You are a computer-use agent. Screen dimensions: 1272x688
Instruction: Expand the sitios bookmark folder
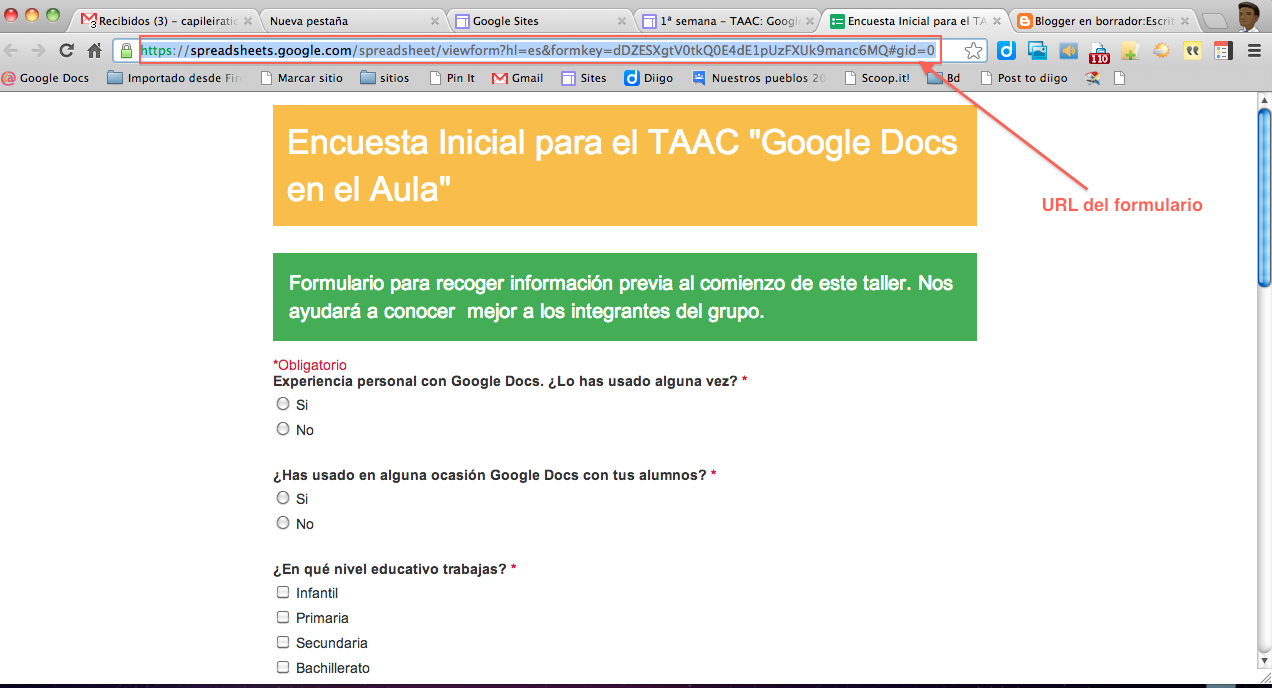coord(385,78)
